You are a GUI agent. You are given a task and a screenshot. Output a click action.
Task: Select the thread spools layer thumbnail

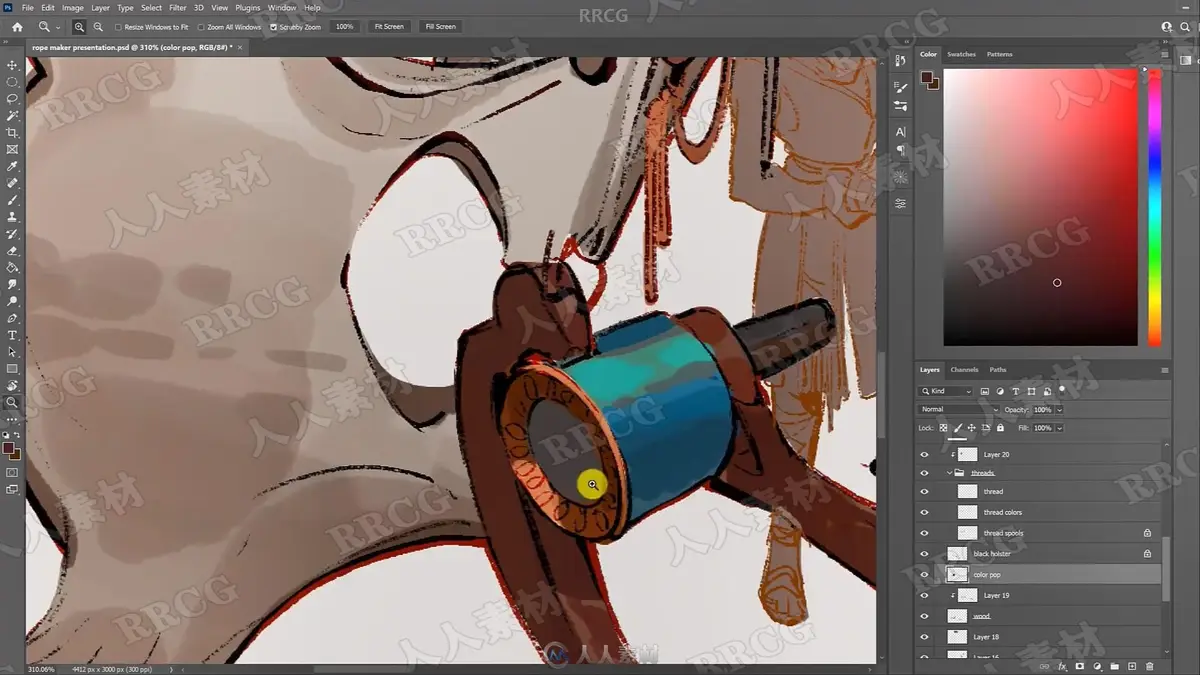[x=967, y=533]
